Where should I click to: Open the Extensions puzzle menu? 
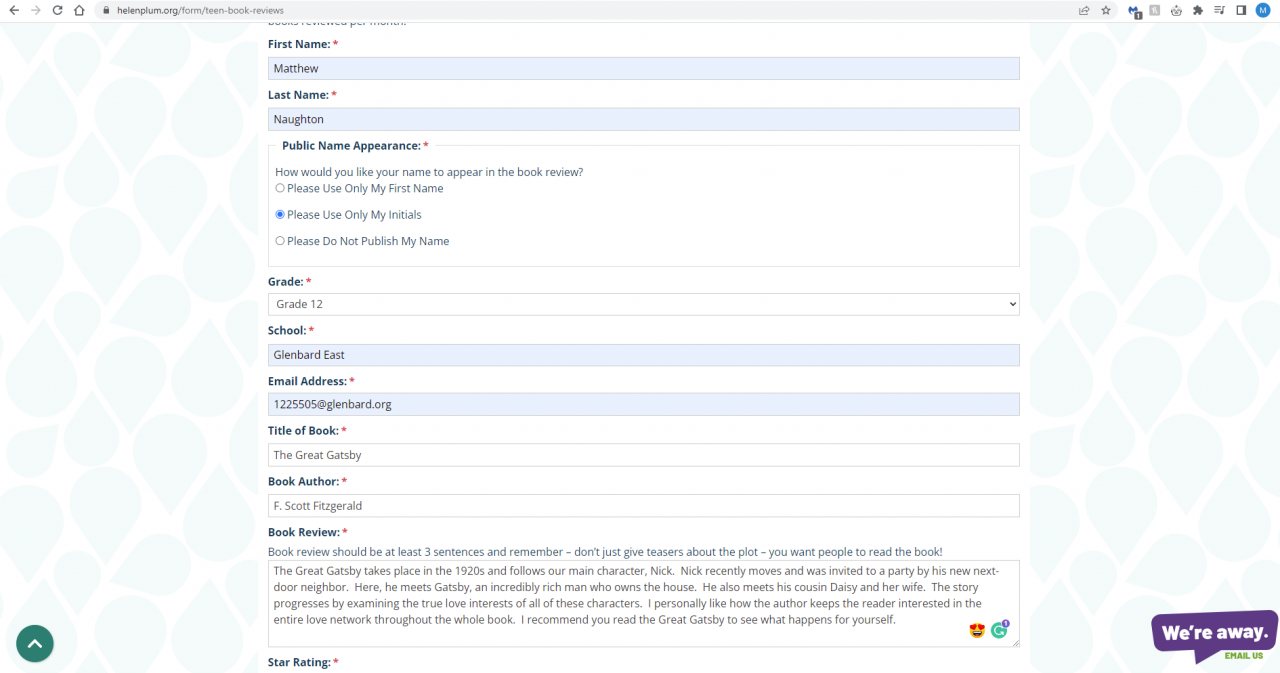tap(1198, 10)
